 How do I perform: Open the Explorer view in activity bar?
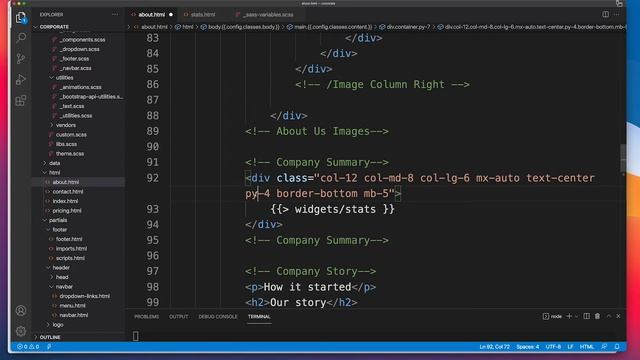(x=21, y=17)
